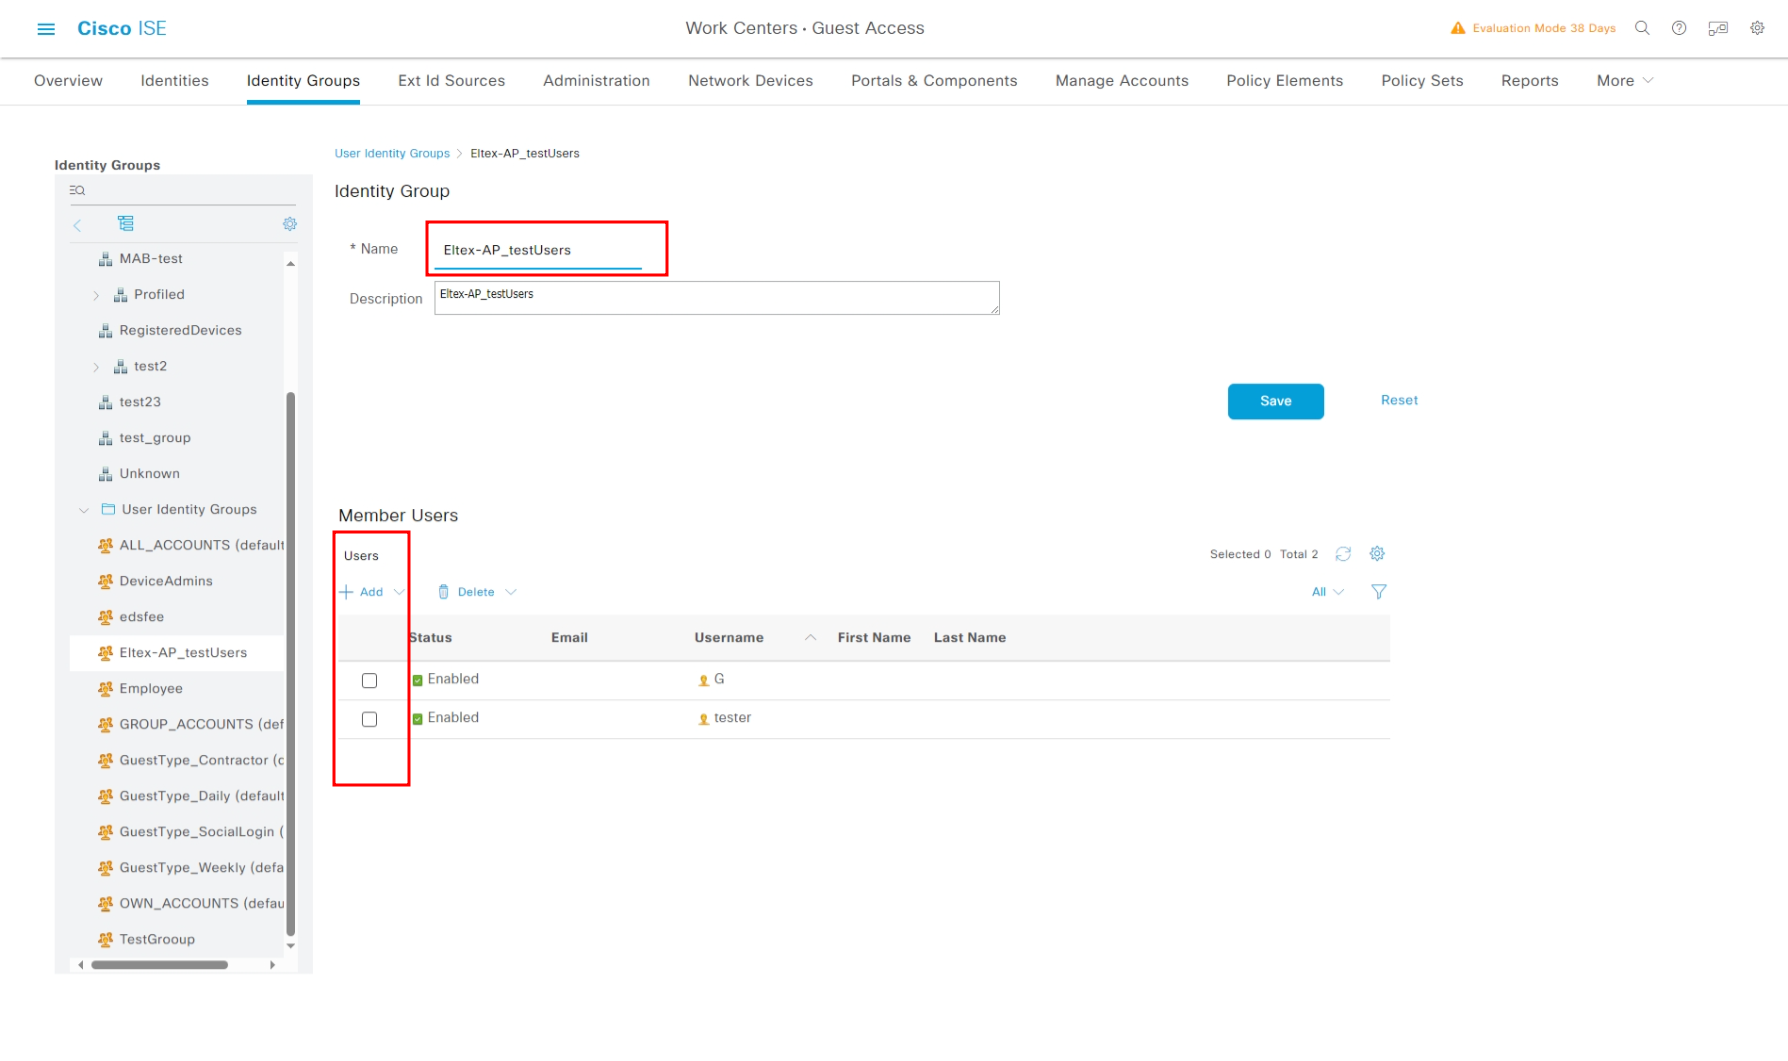Click the trash icon for Delete

[x=444, y=592]
